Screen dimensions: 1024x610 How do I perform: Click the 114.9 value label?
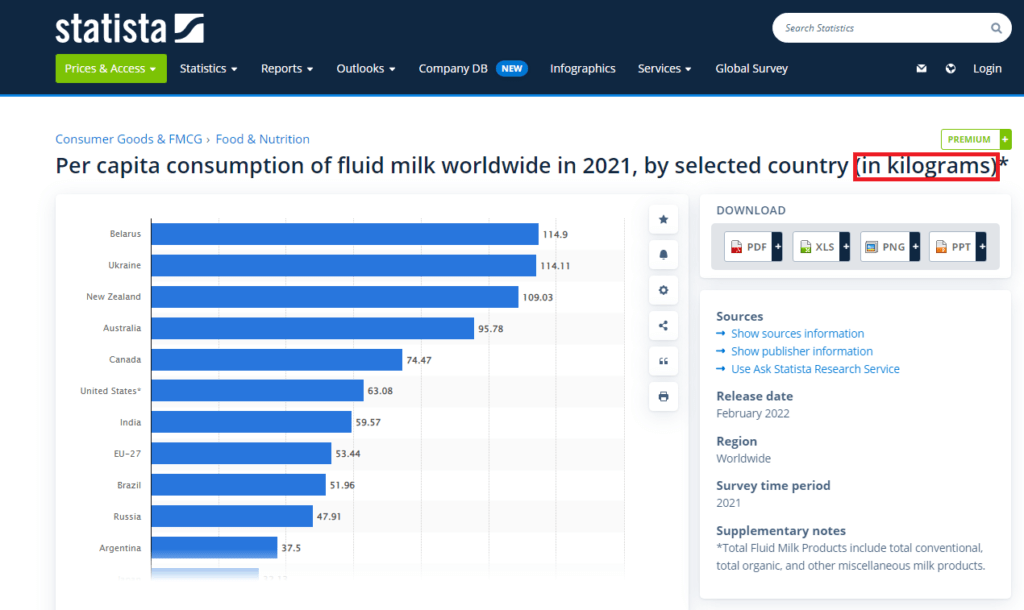(x=555, y=234)
